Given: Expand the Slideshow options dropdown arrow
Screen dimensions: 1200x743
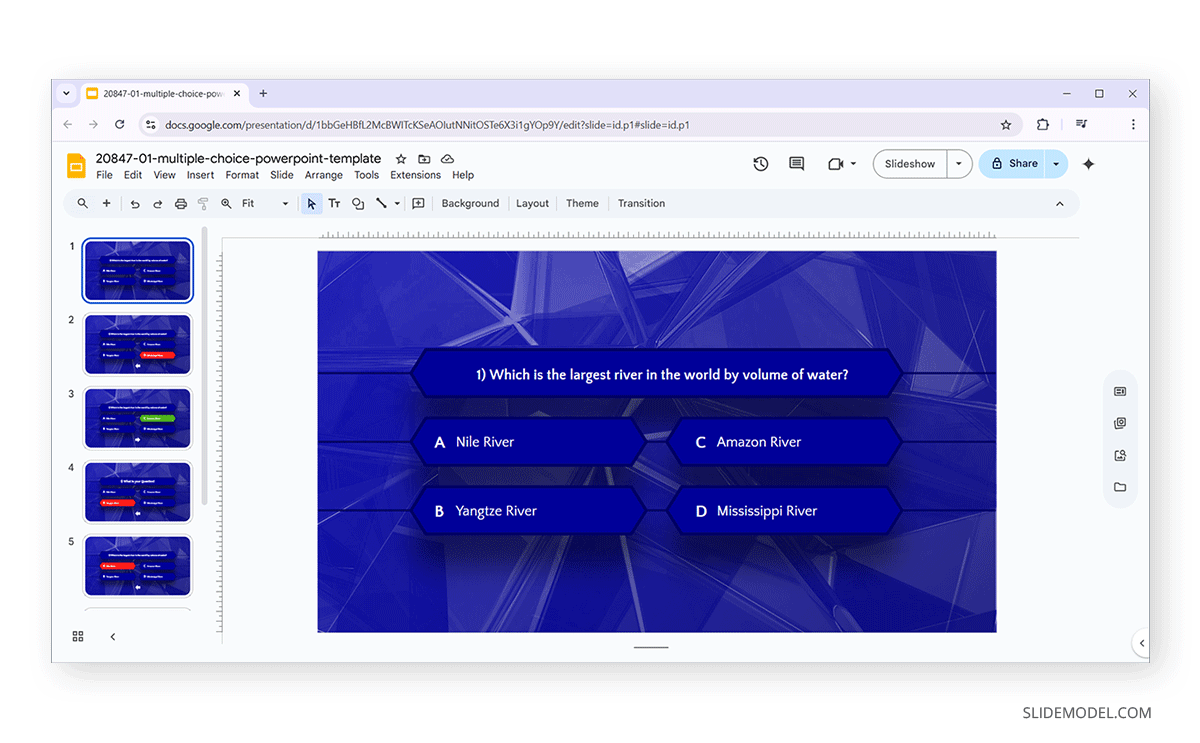Looking at the screenshot, I should click(x=959, y=164).
